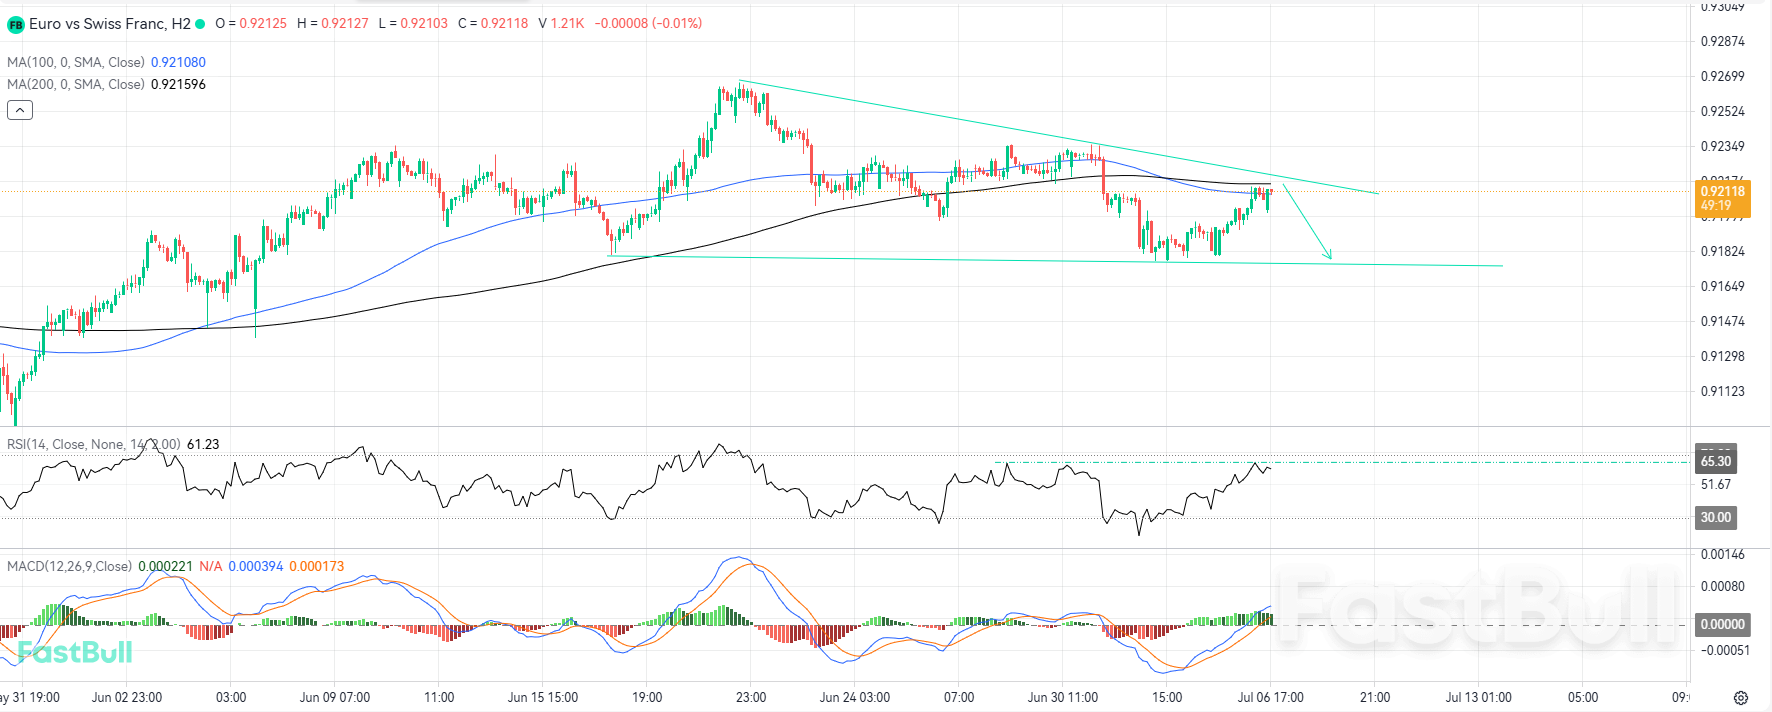
Task: Click the RSI 65.30 level label
Action: coord(1716,461)
